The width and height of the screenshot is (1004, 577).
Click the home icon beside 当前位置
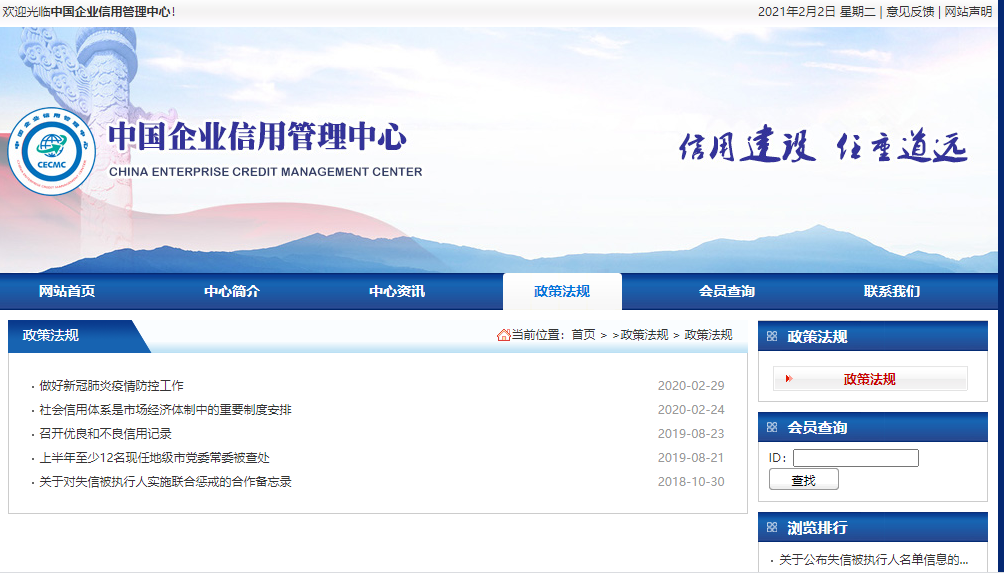[x=503, y=335]
